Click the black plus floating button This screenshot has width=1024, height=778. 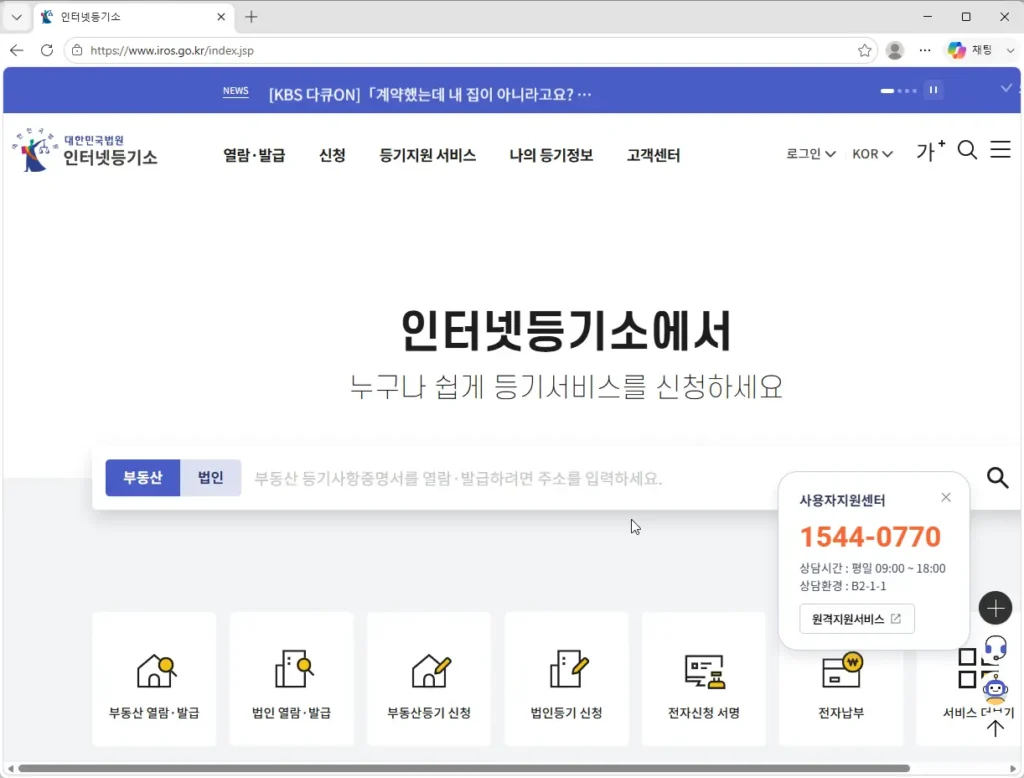click(x=995, y=608)
